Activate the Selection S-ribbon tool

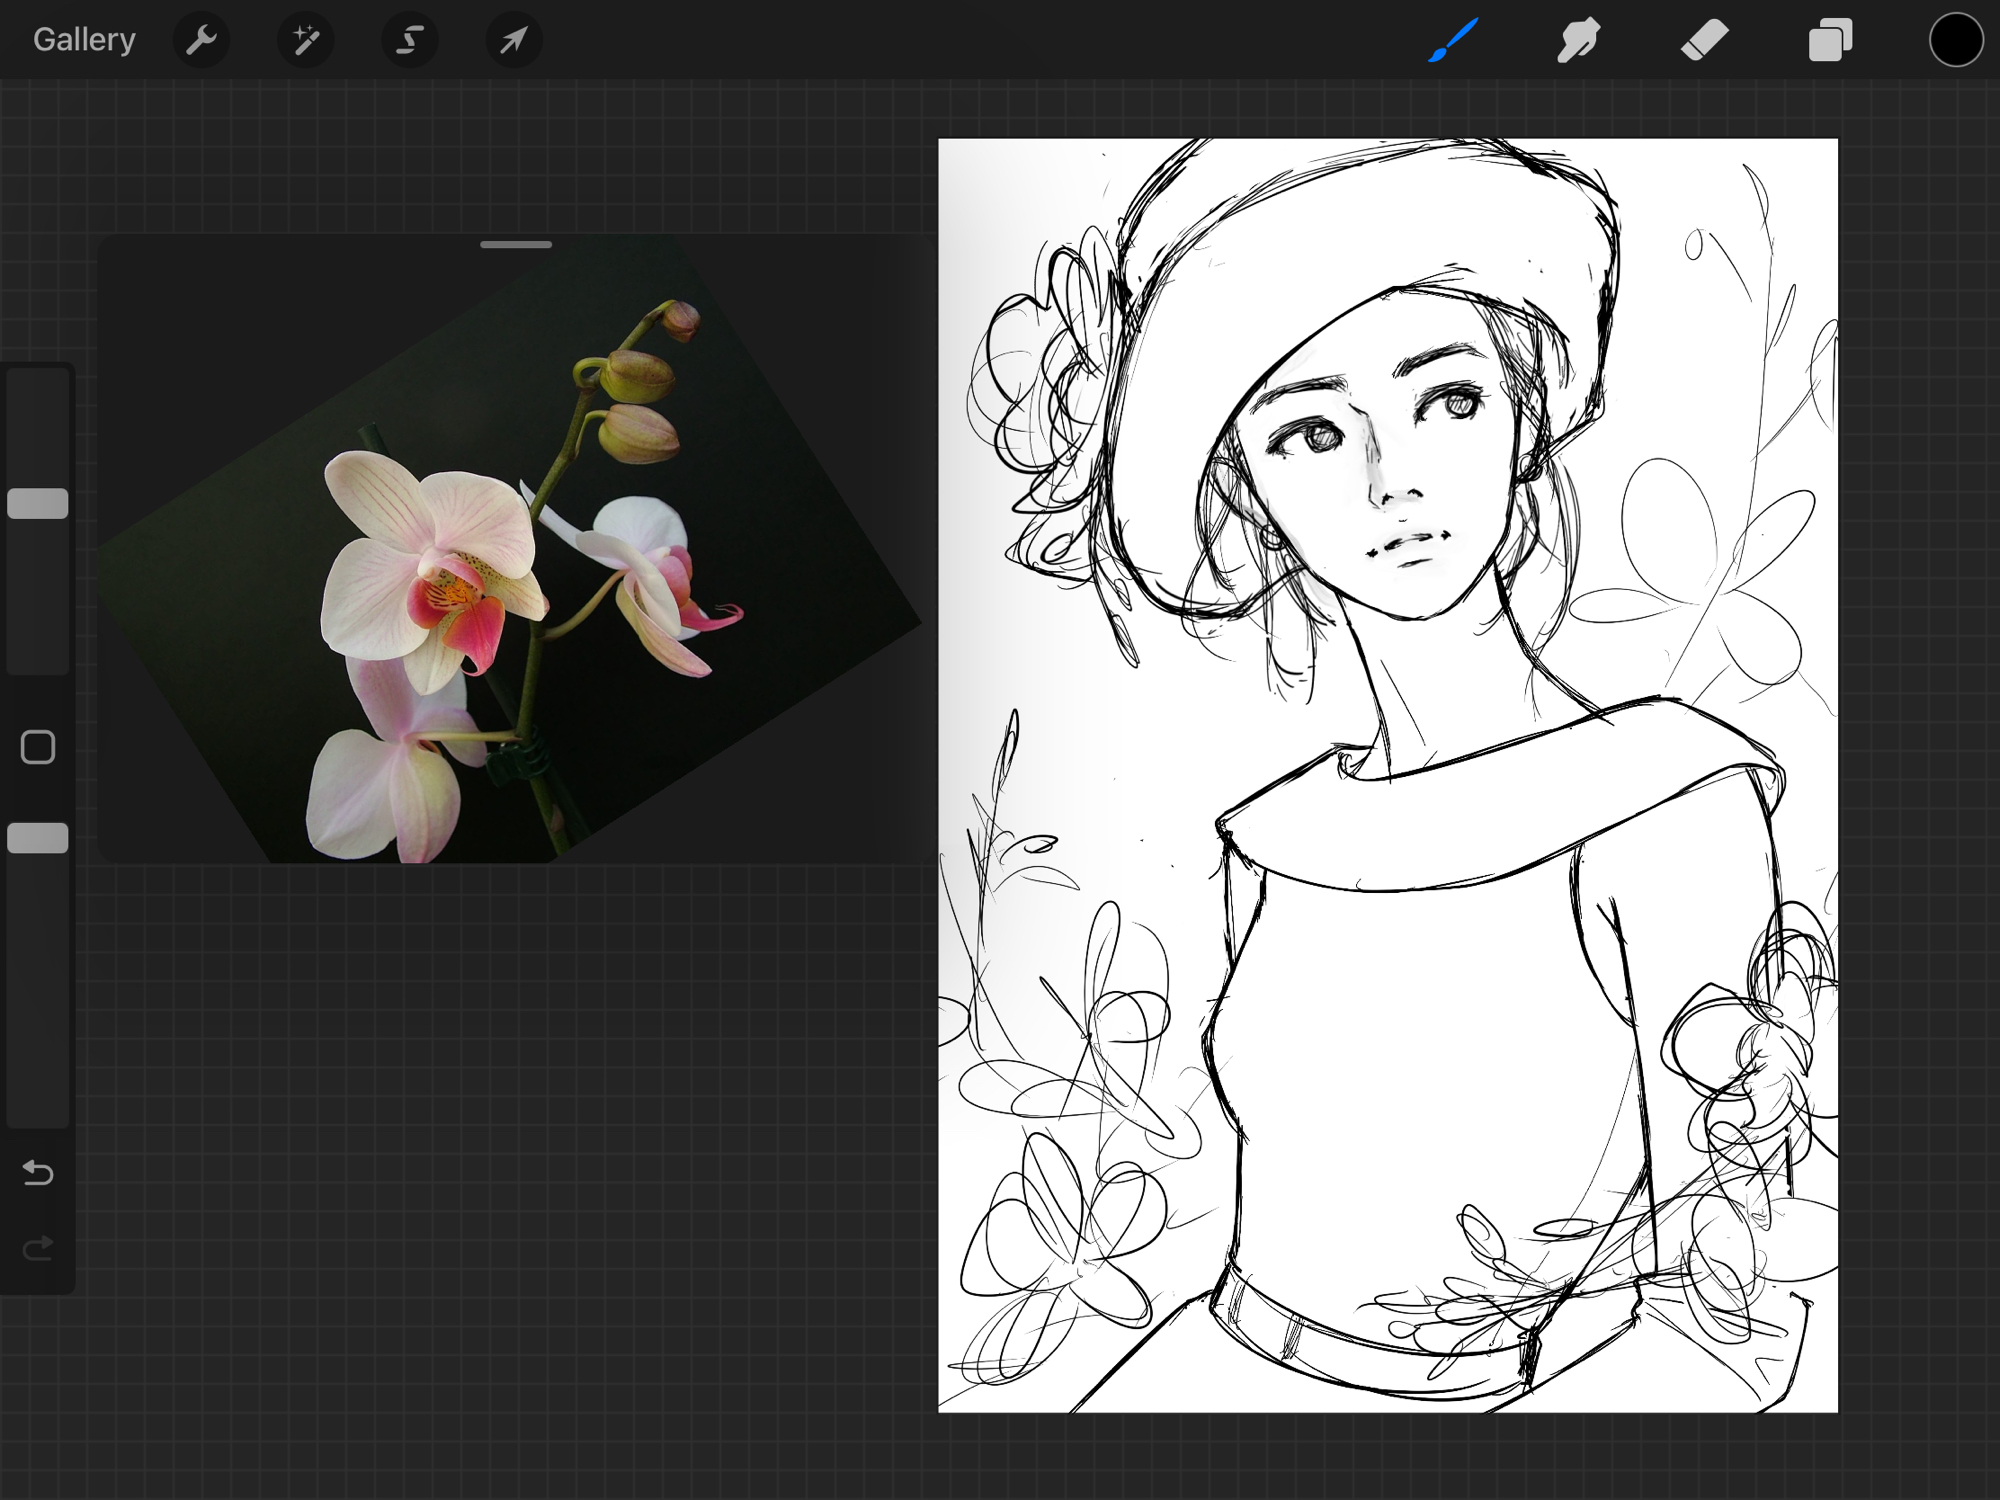[x=409, y=40]
